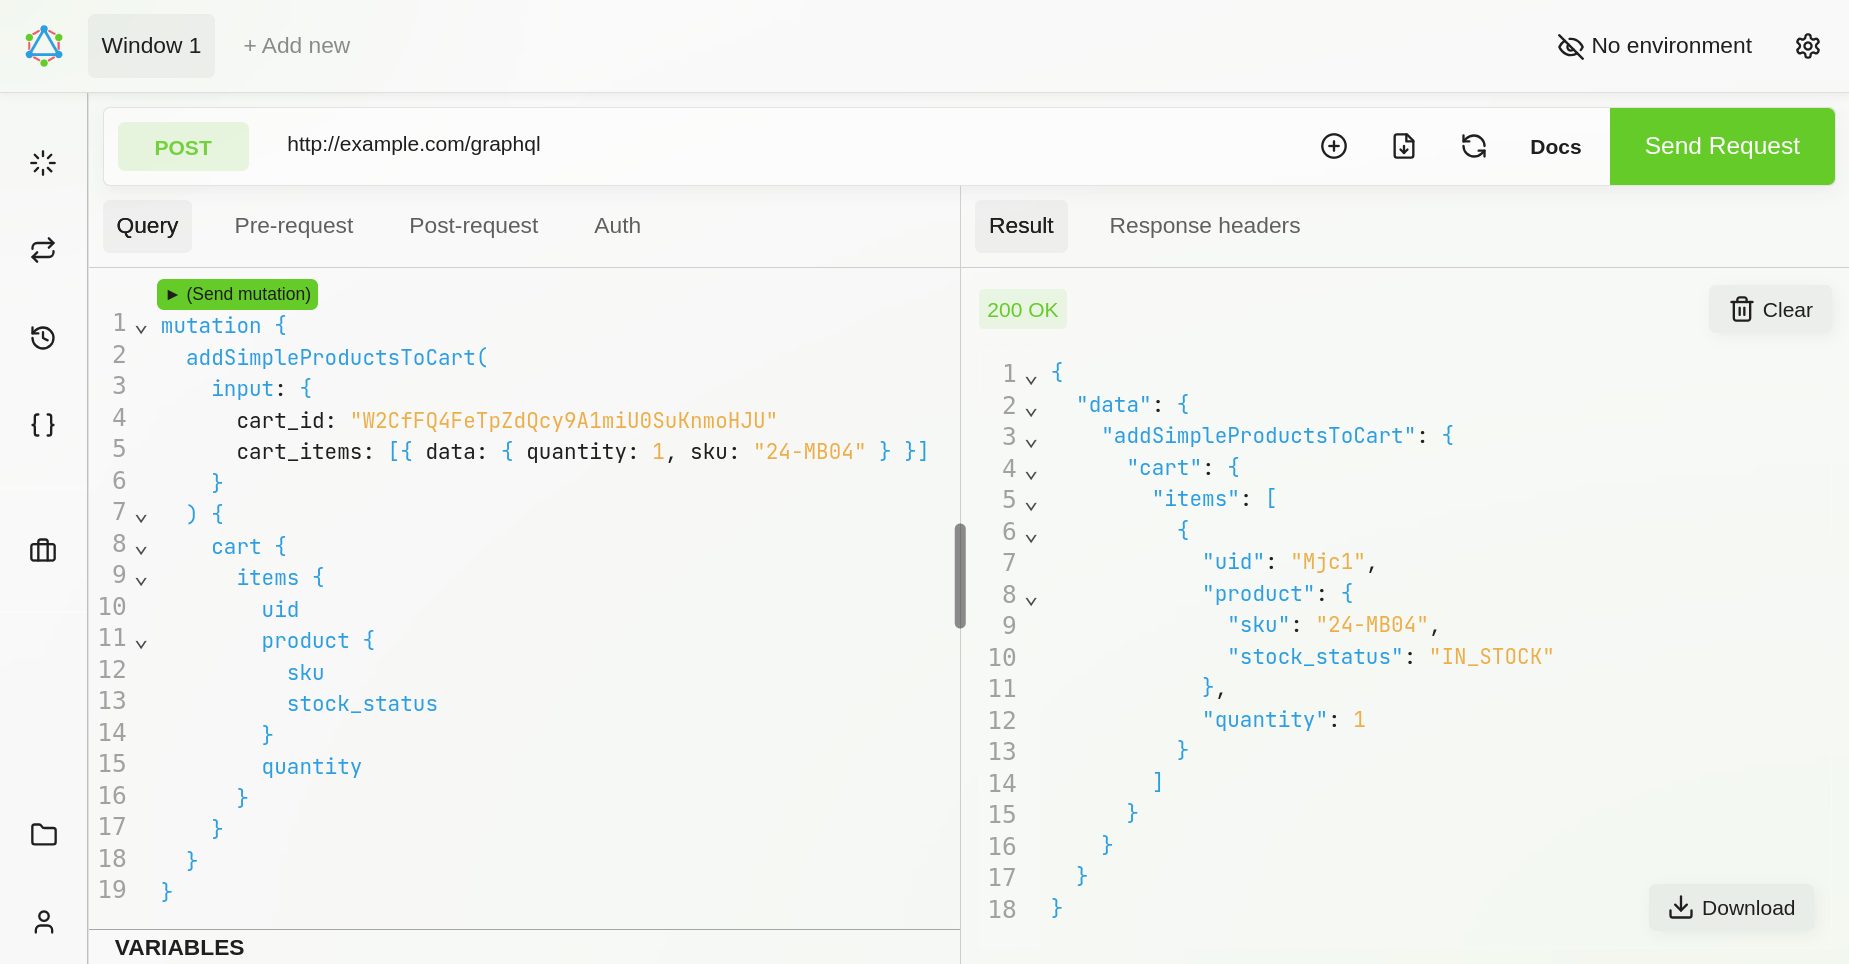
Task: Collapse the mutation block on line 1
Action: click(141, 330)
